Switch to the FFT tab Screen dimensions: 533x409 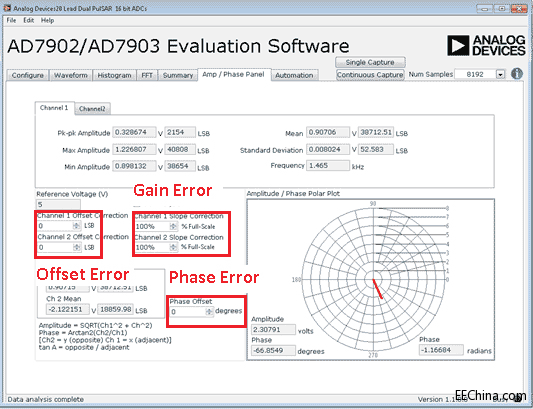pos(147,75)
